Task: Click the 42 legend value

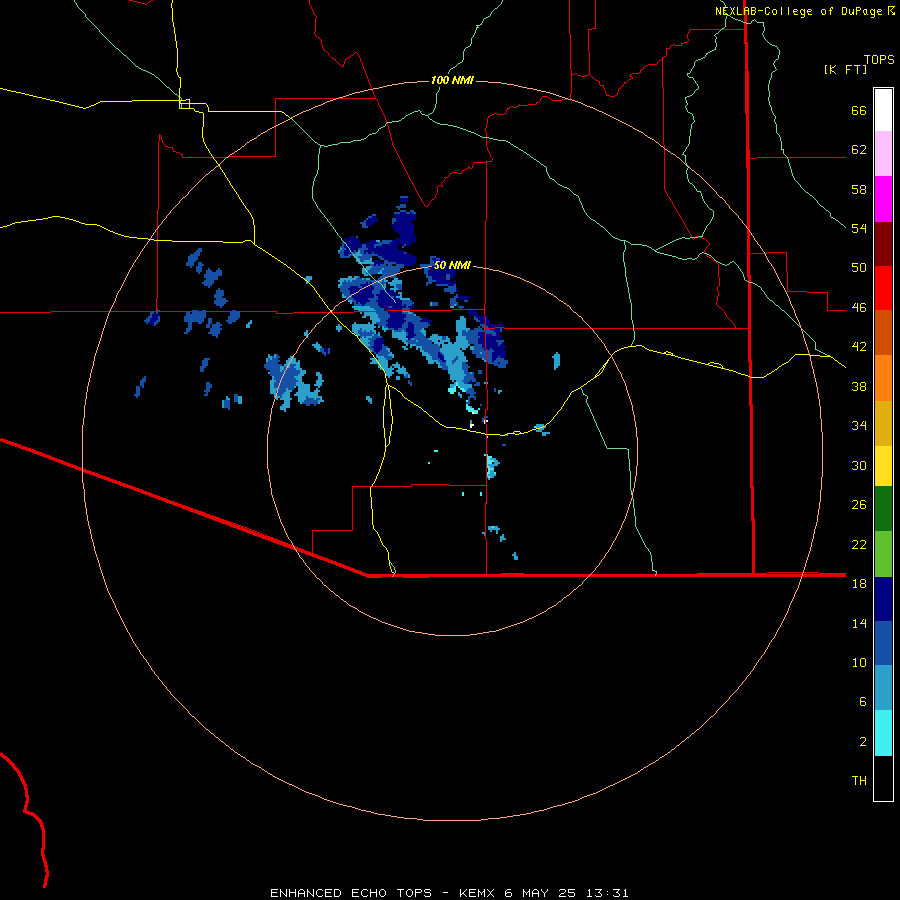Action: click(859, 347)
